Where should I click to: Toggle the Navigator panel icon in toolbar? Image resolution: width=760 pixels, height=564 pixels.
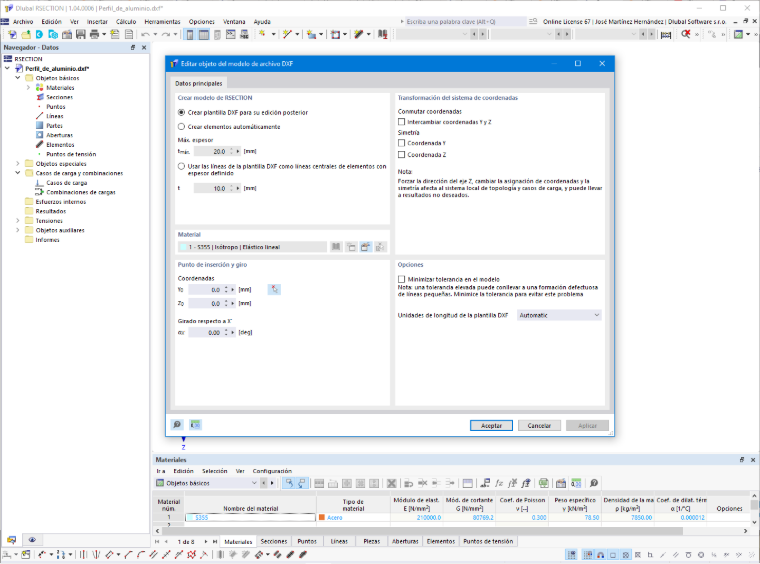pos(190,34)
